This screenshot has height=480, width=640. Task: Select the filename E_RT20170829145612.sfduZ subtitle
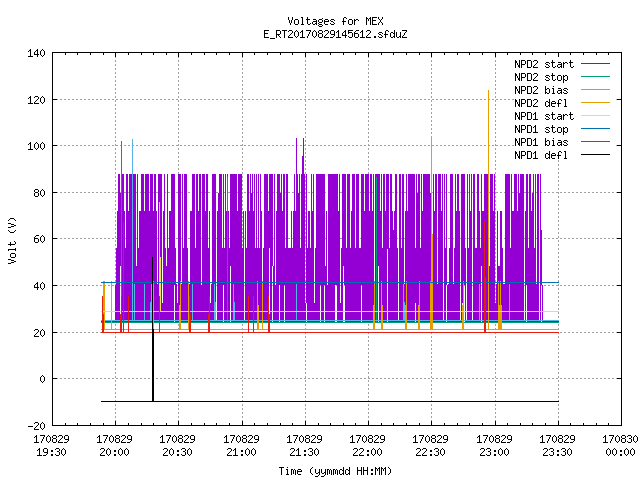(335, 34)
